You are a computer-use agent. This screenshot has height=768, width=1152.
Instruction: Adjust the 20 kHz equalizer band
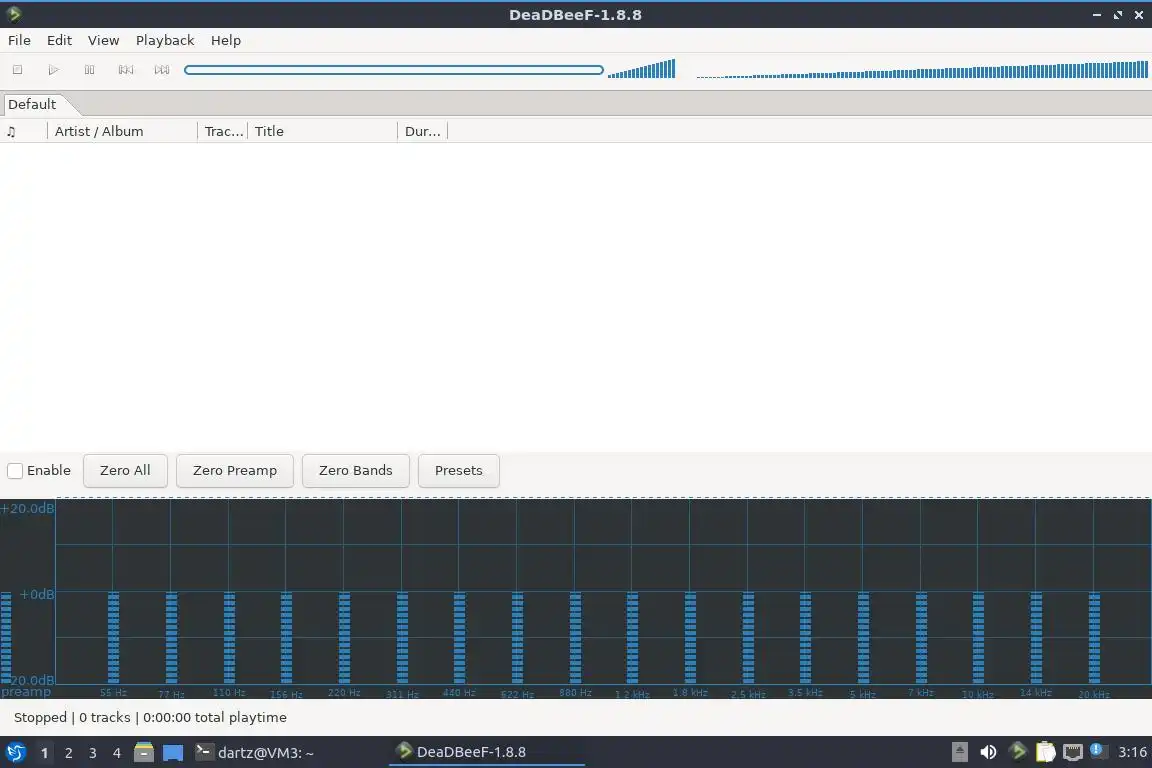[x=1094, y=638]
